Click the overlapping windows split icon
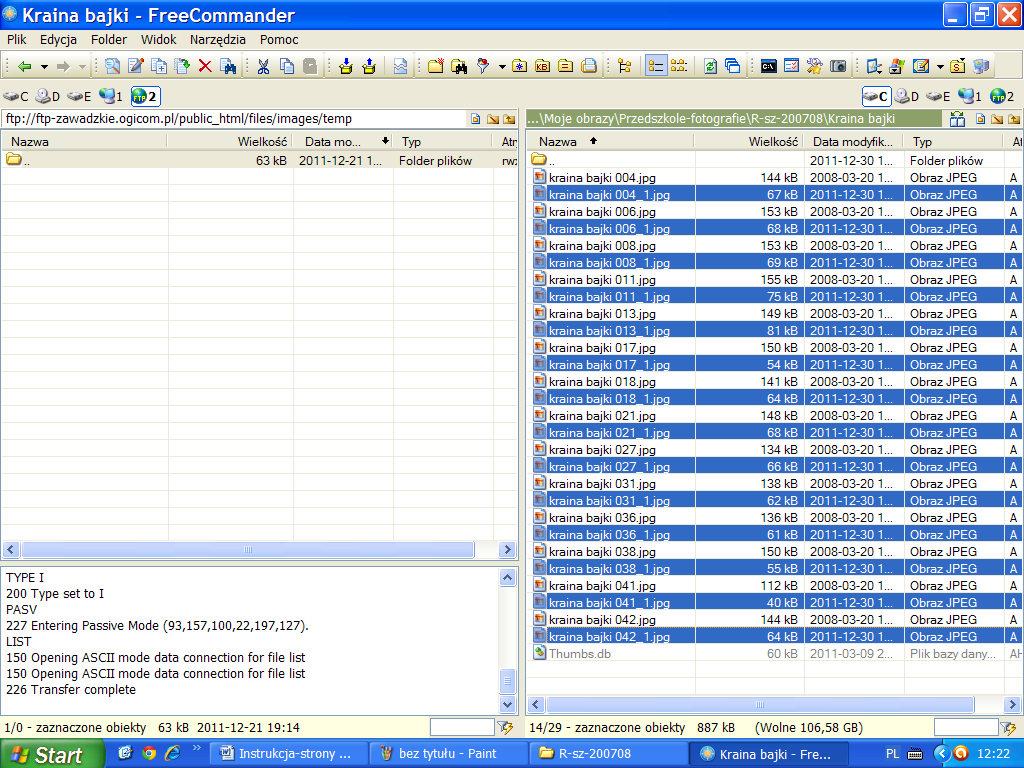 pos(733,66)
